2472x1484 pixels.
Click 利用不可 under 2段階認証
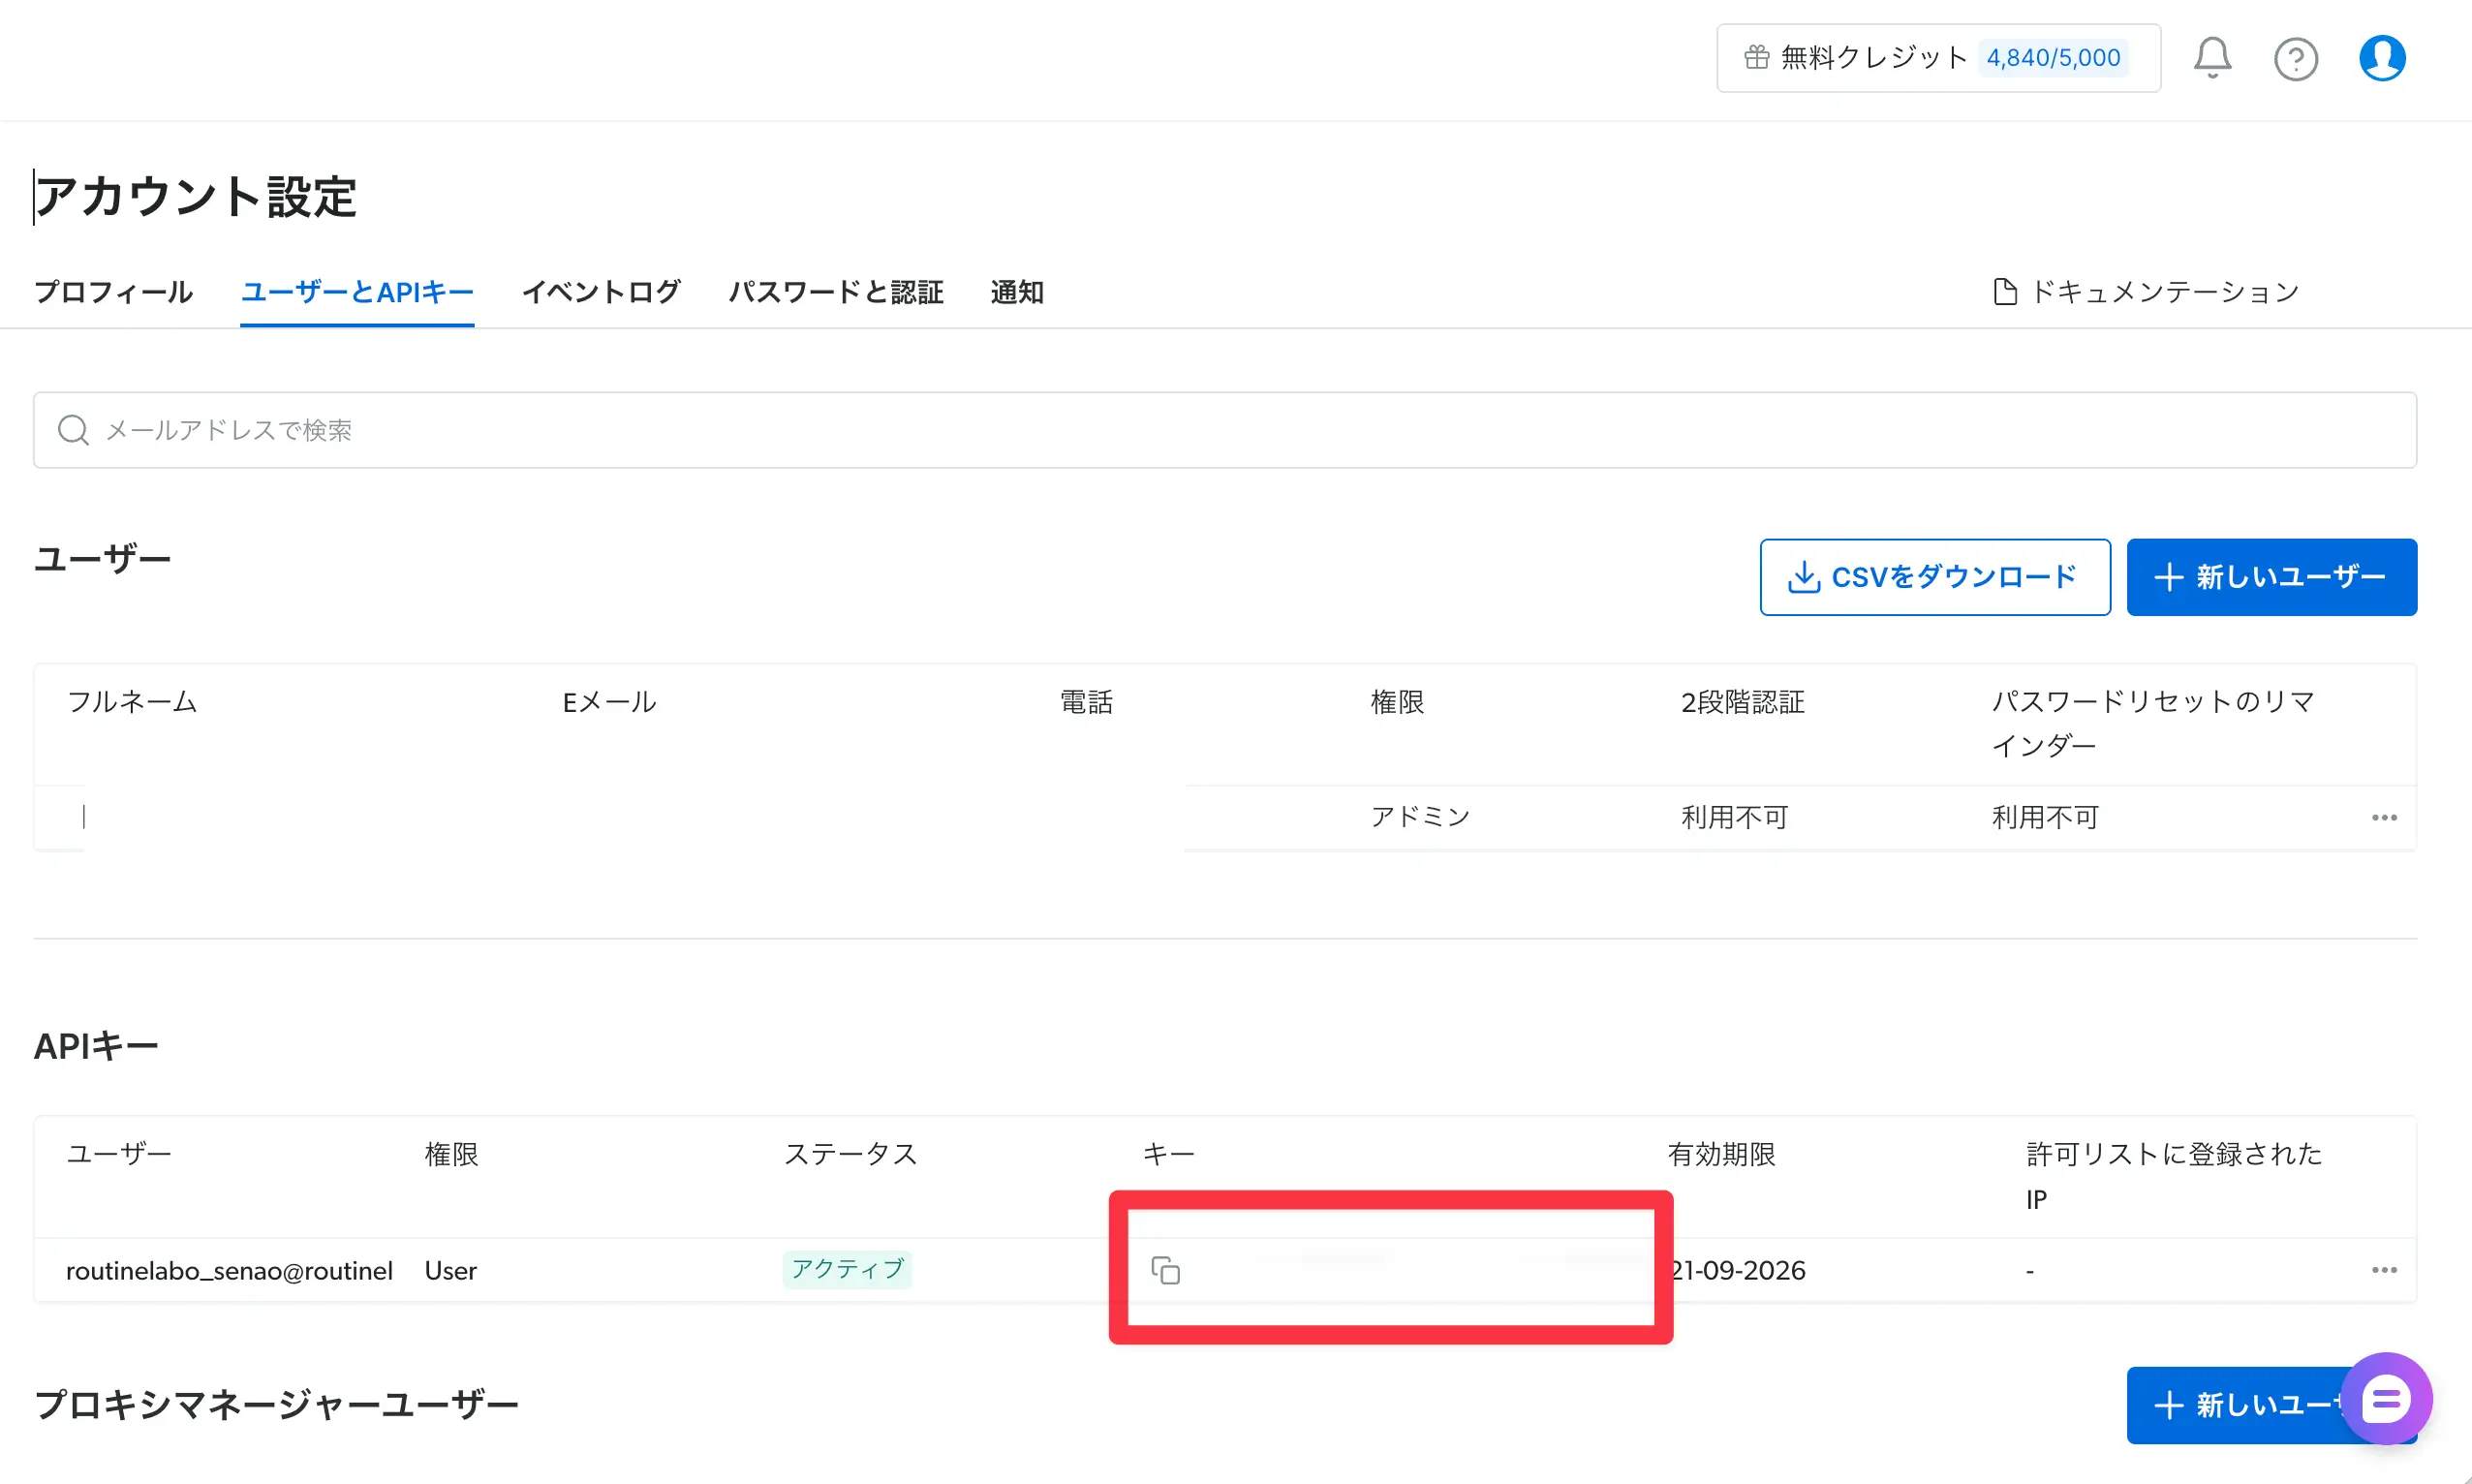tap(1734, 817)
